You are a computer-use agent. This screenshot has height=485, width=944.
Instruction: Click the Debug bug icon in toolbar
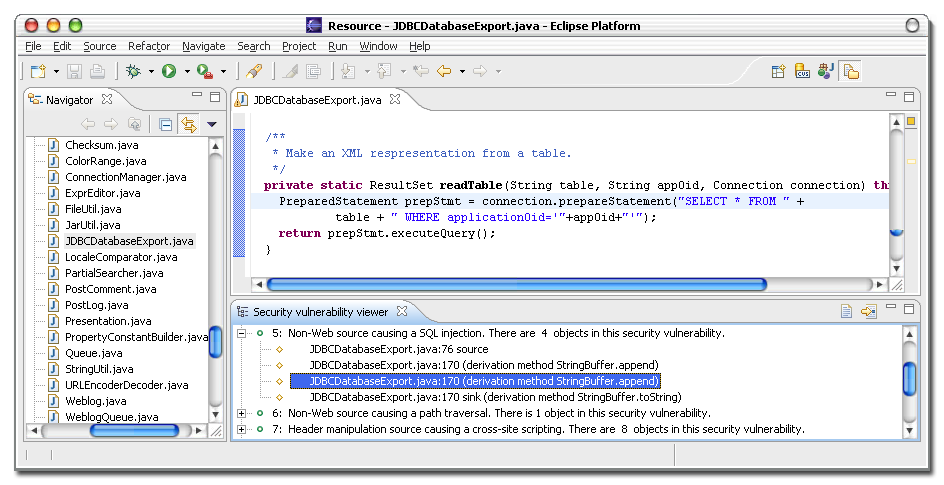pos(133,71)
